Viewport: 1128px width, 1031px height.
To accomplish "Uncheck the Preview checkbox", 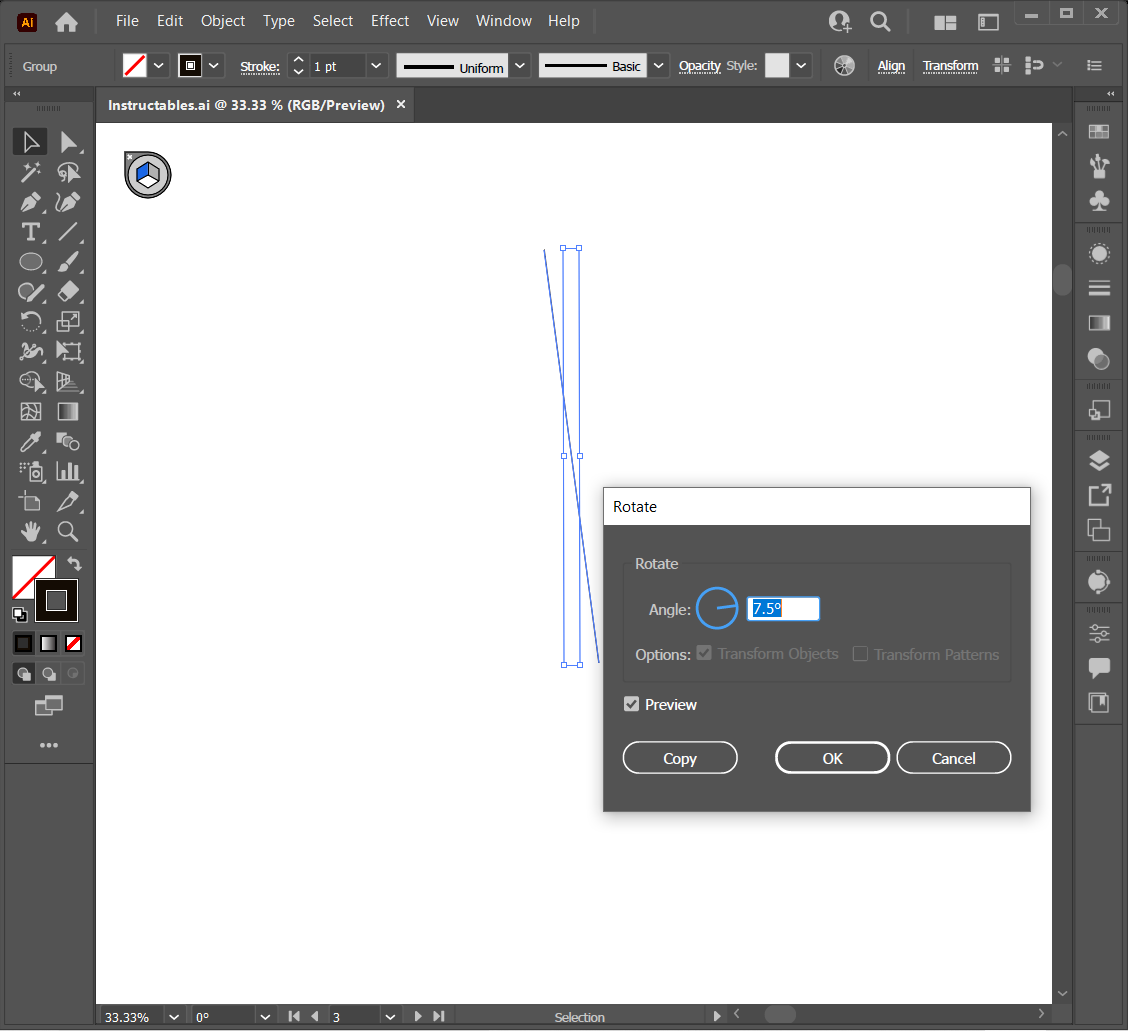I will pos(631,704).
